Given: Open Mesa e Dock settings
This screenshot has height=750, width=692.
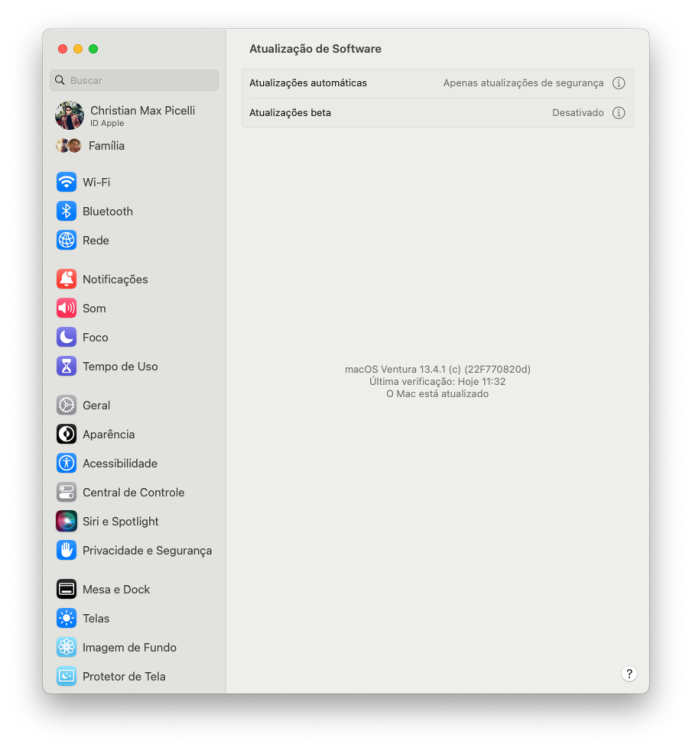Looking at the screenshot, I should tap(134, 589).
